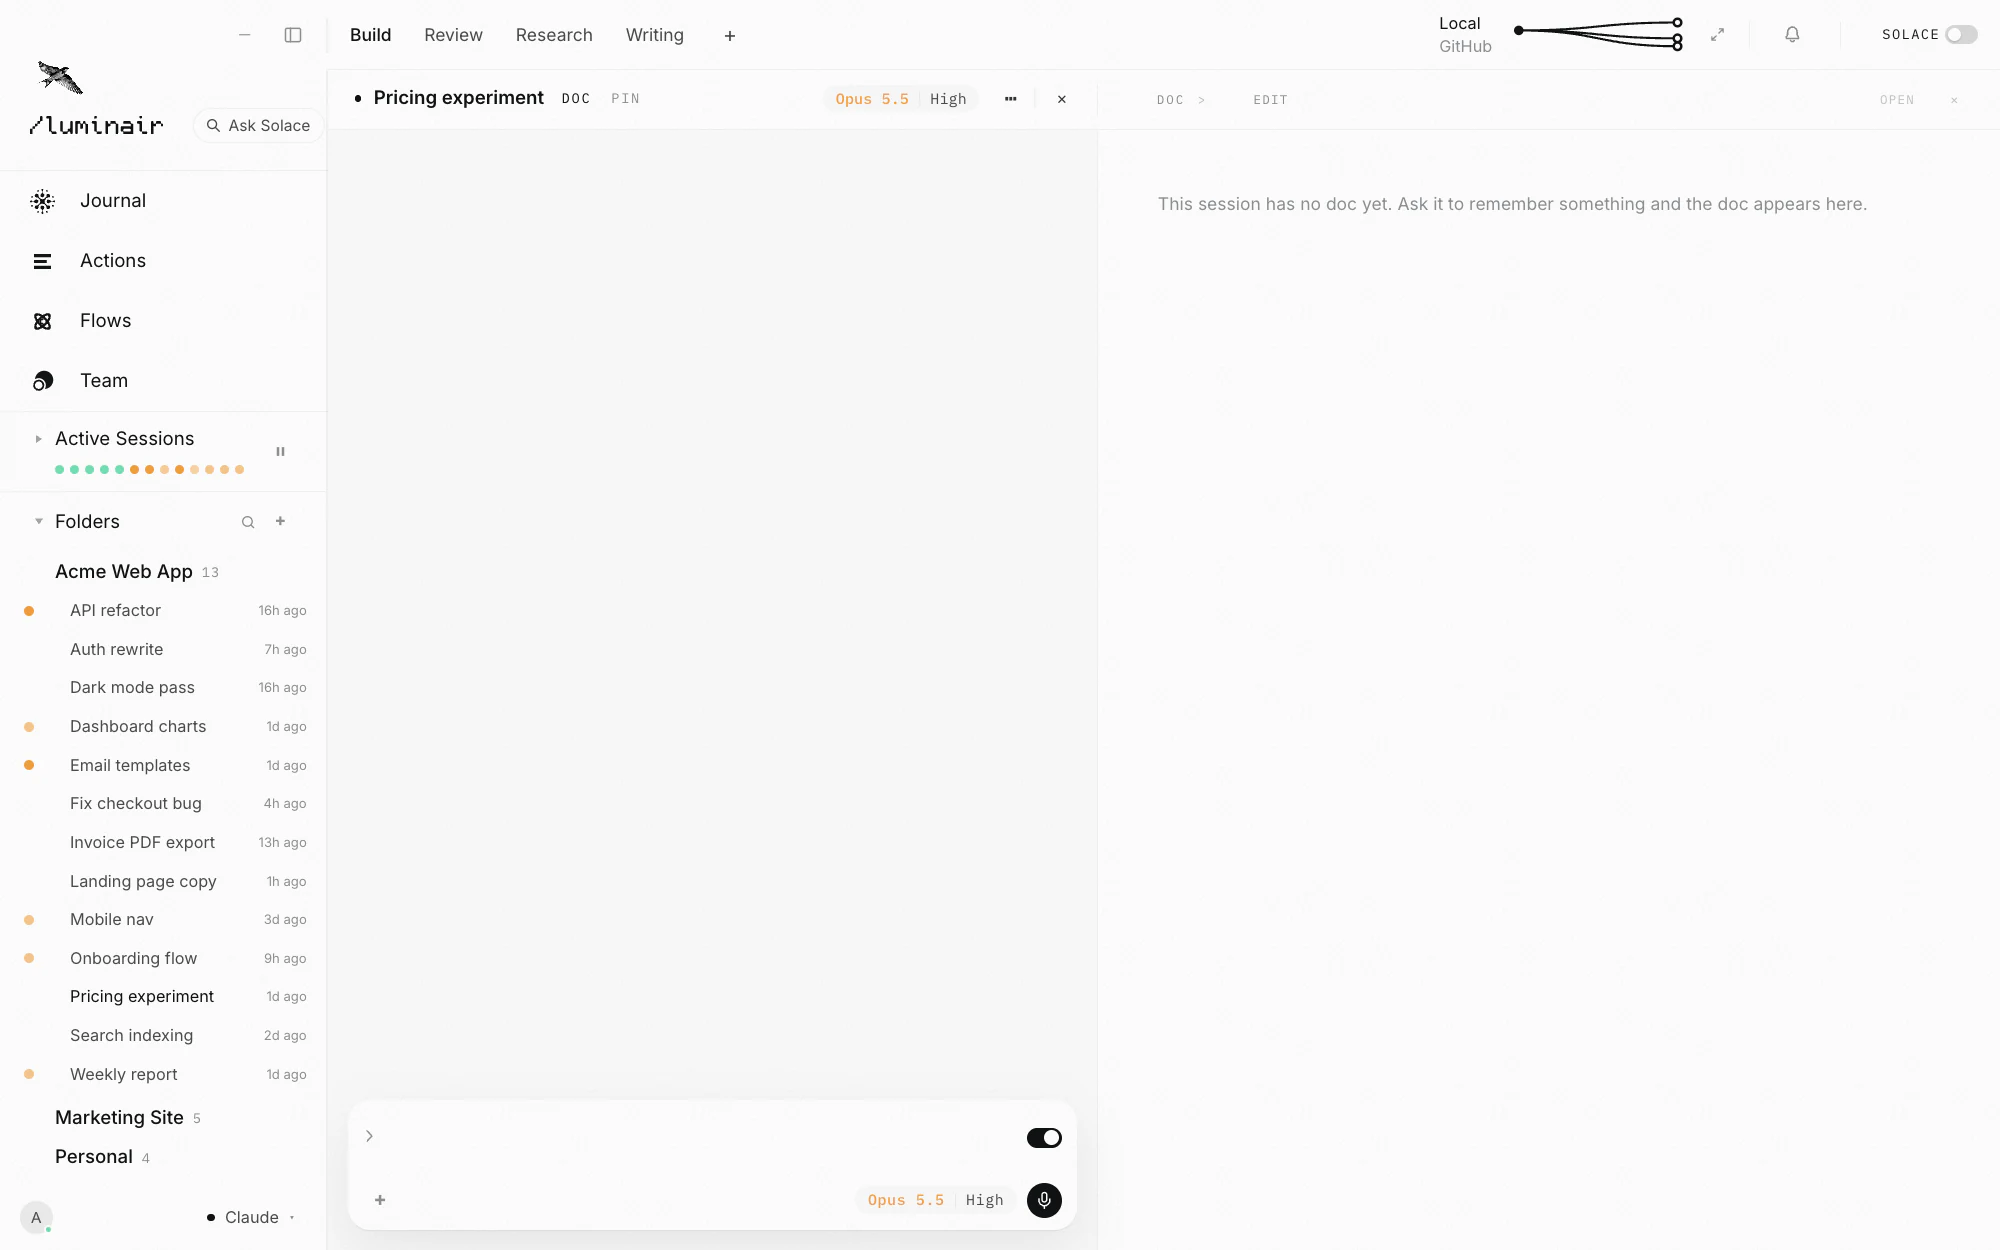Switch to the Research tab
Image resolution: width=2000 pixels, height=1250 pixels.
(554, 35)
